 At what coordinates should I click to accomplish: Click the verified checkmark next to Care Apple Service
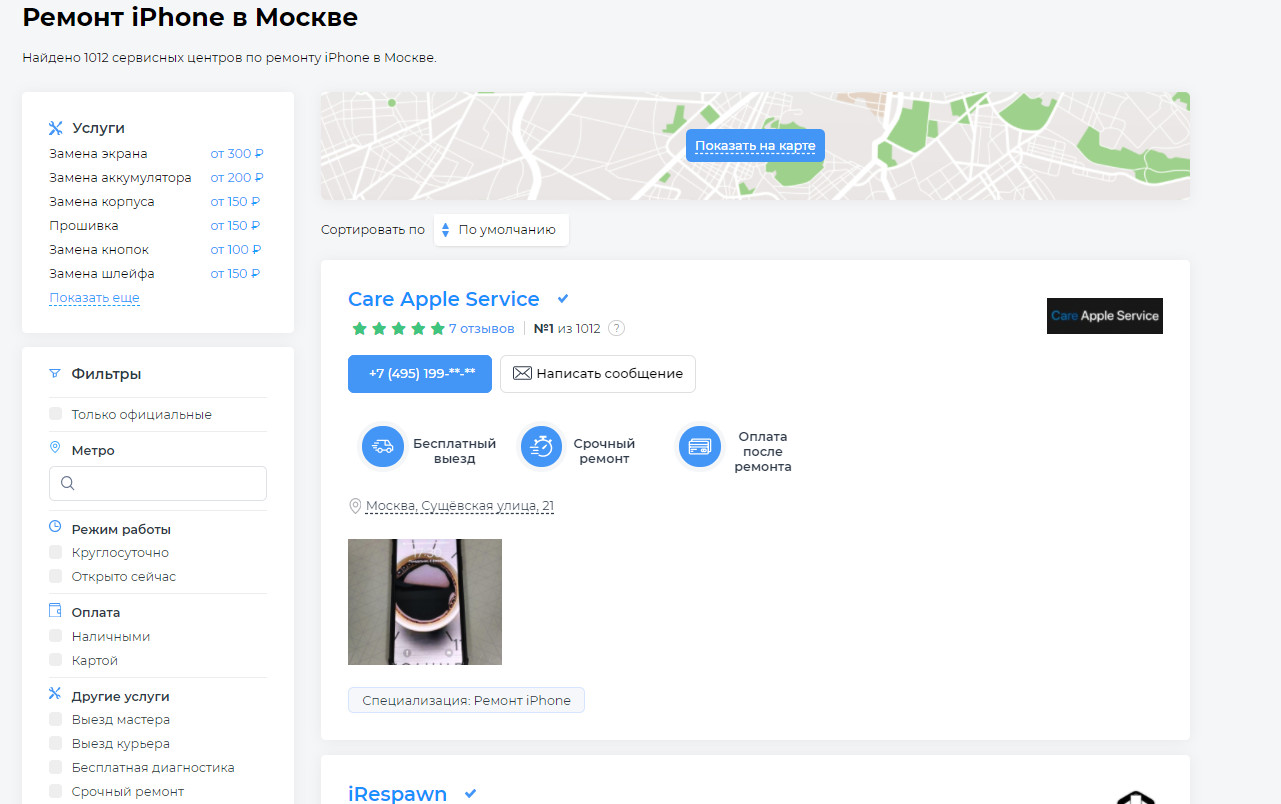[x=563, y=299]
